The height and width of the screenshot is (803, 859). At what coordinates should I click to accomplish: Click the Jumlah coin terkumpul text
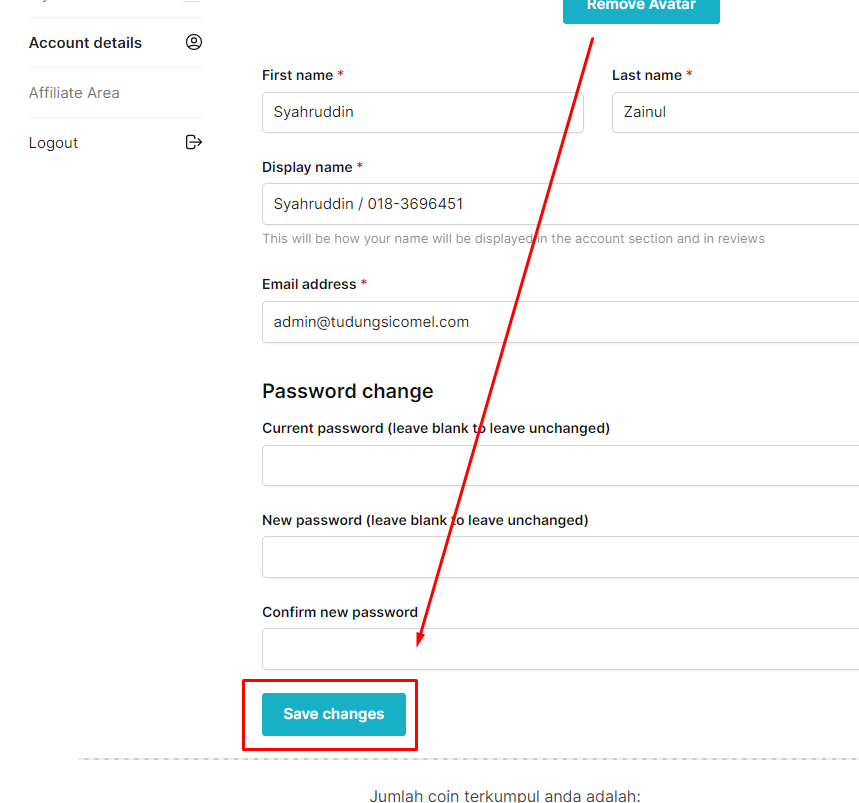click(505, 796)
